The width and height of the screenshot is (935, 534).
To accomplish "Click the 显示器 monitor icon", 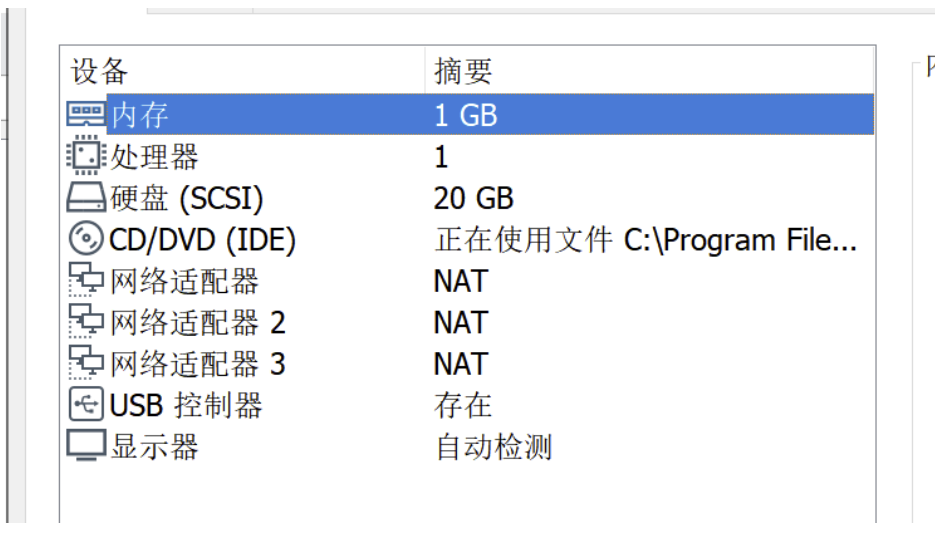I will tap(85, 446).
